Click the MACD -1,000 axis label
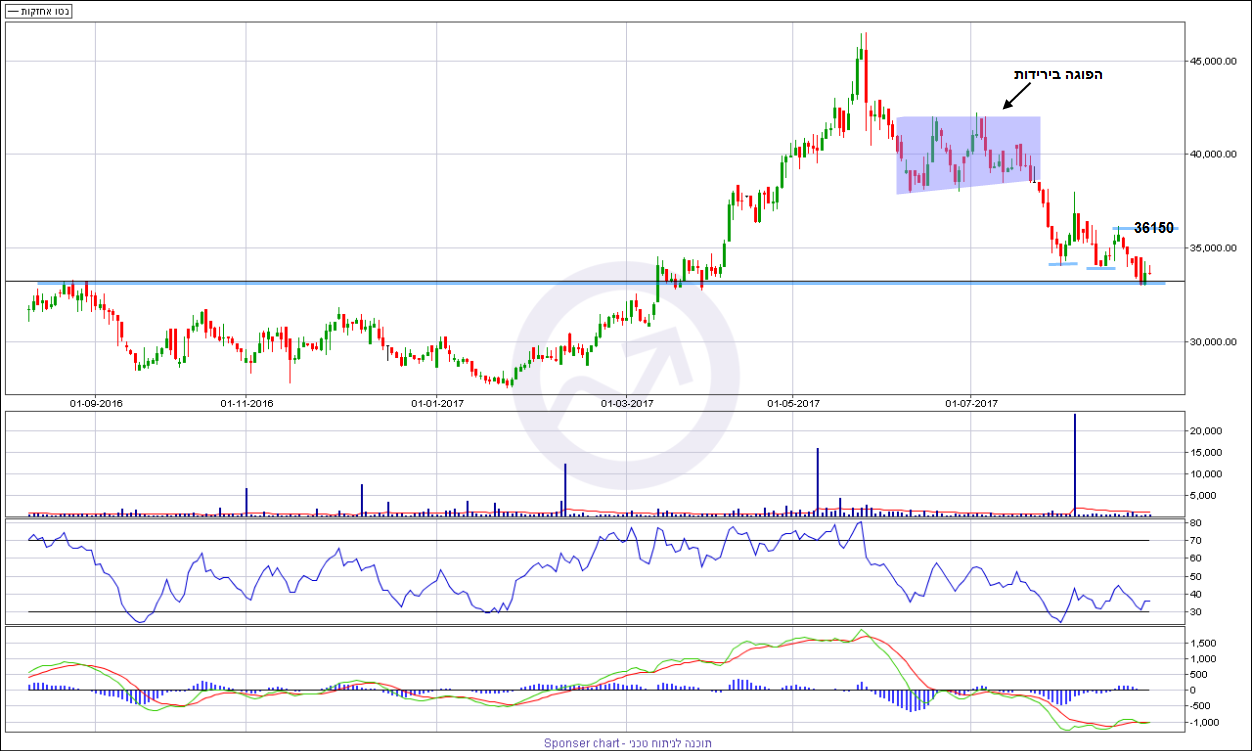This screenshot has width=1252, height=751. pos(1204,722)
